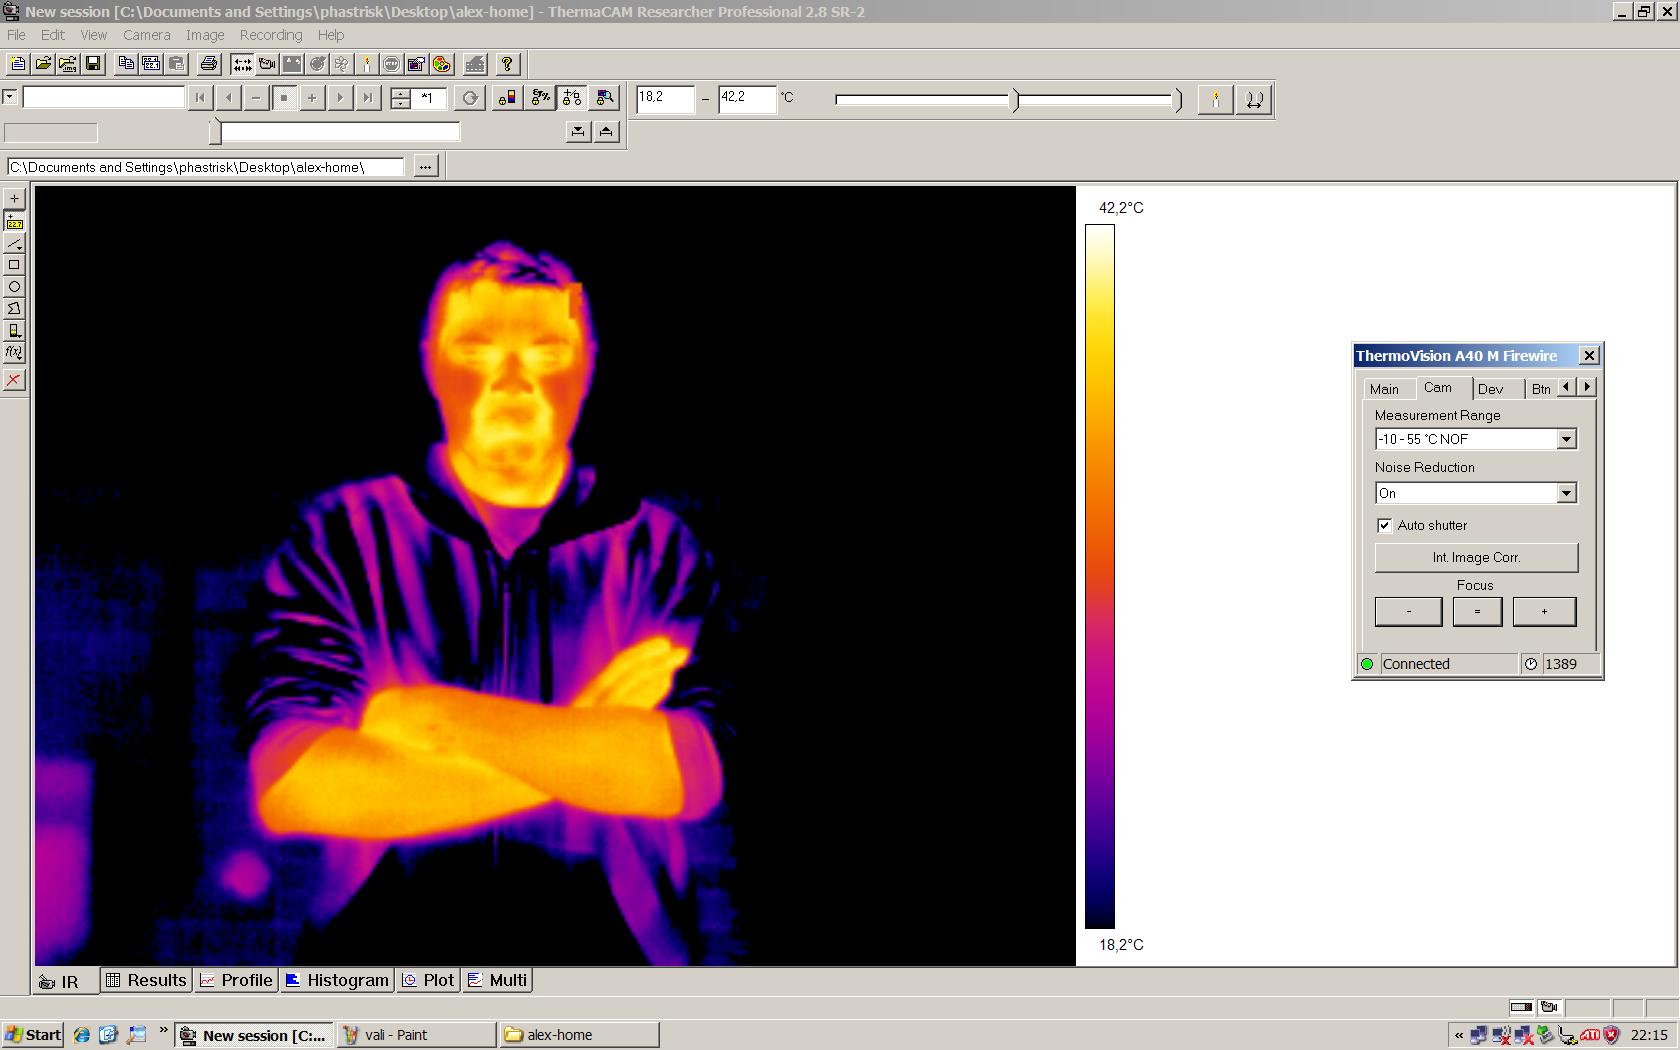Toggle the Auto shutter checkbox

coord(1384,525)
